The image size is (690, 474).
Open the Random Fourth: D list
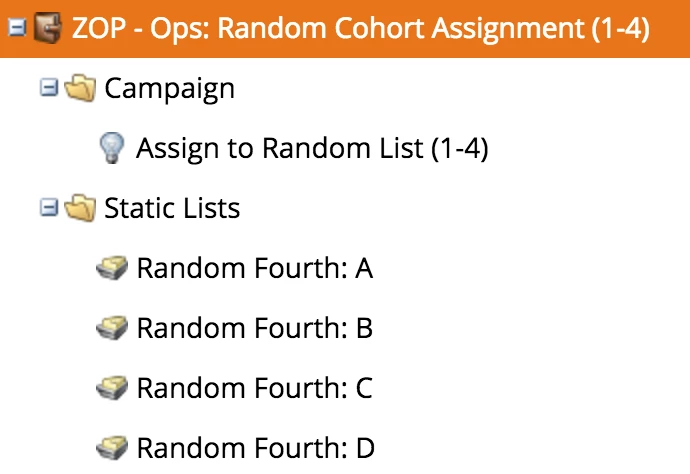[x=256, y=448]
